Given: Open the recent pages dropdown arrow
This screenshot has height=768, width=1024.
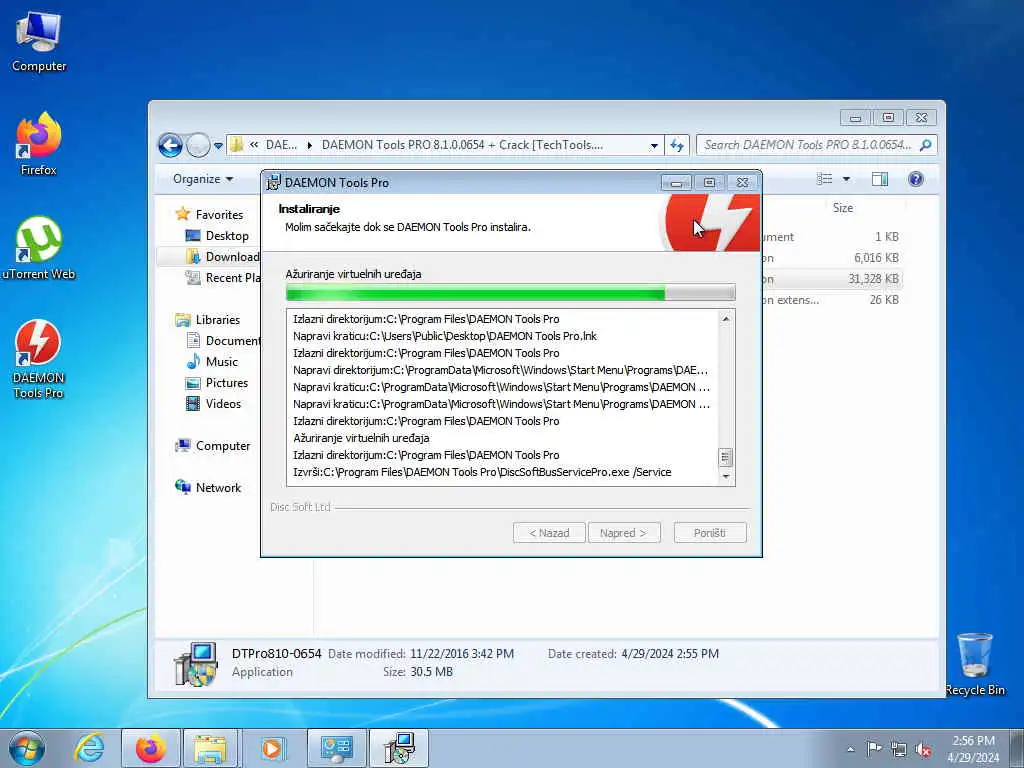Looking at the screenshot, I should tap(218, 146).
